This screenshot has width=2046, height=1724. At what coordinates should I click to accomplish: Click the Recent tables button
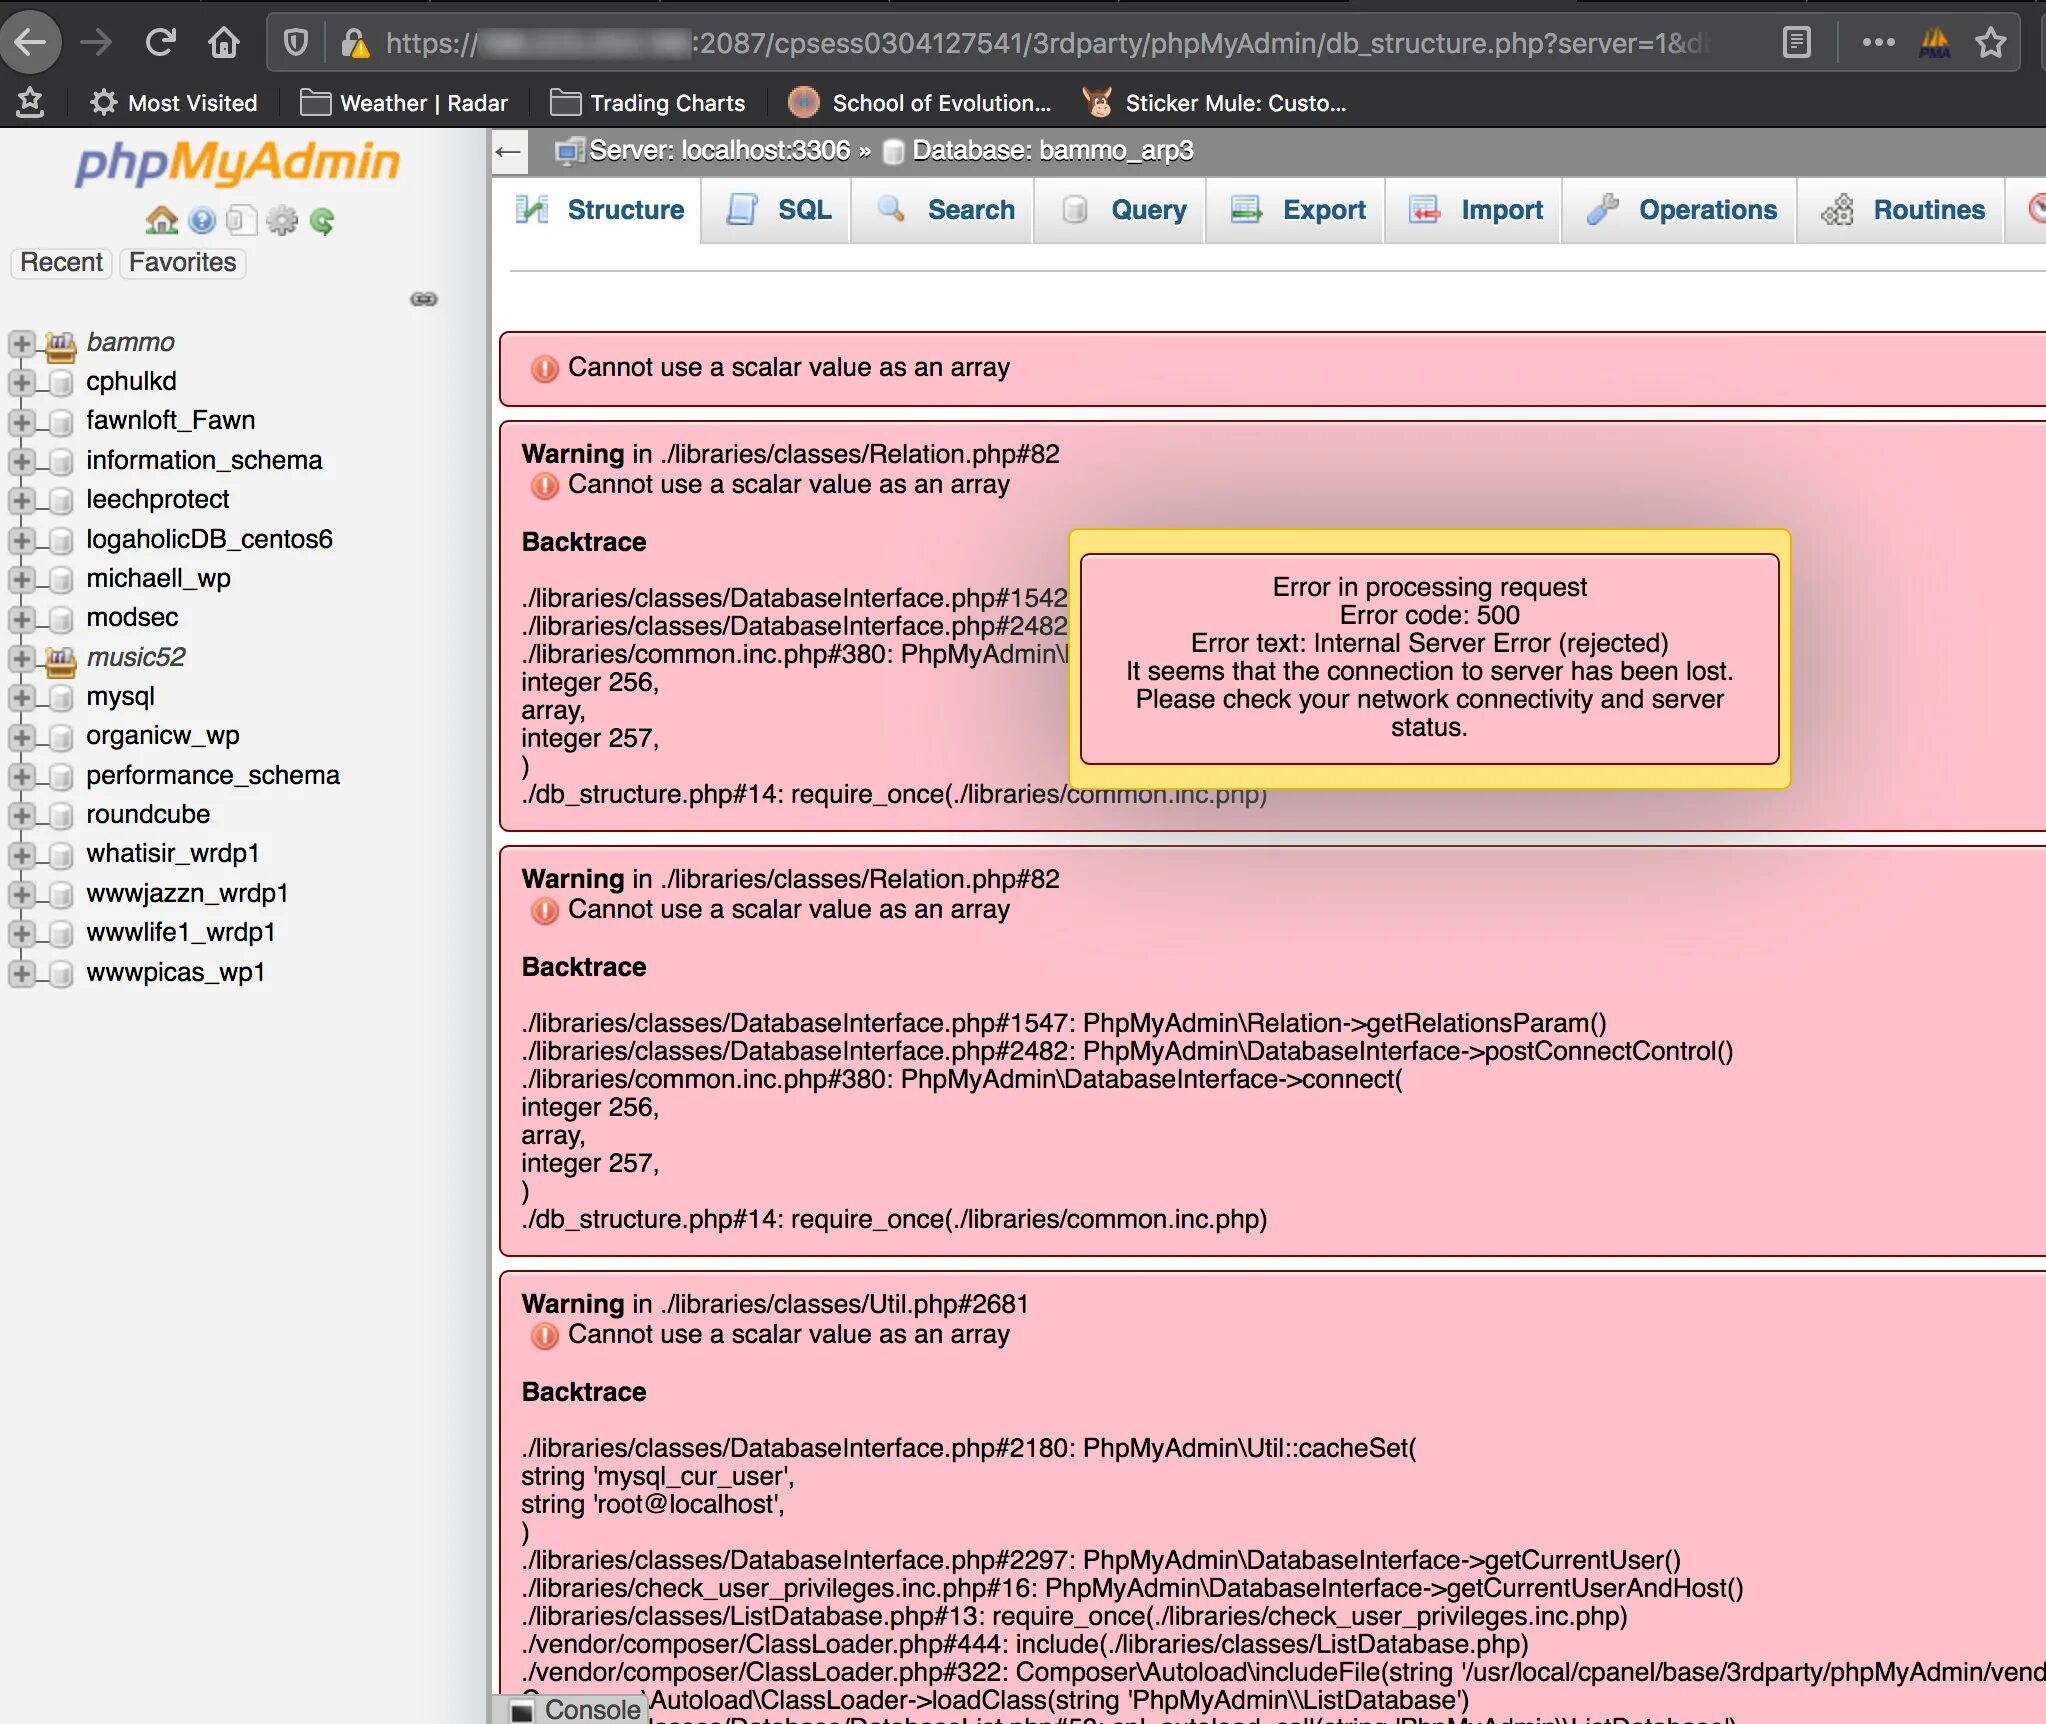(61, 262)
